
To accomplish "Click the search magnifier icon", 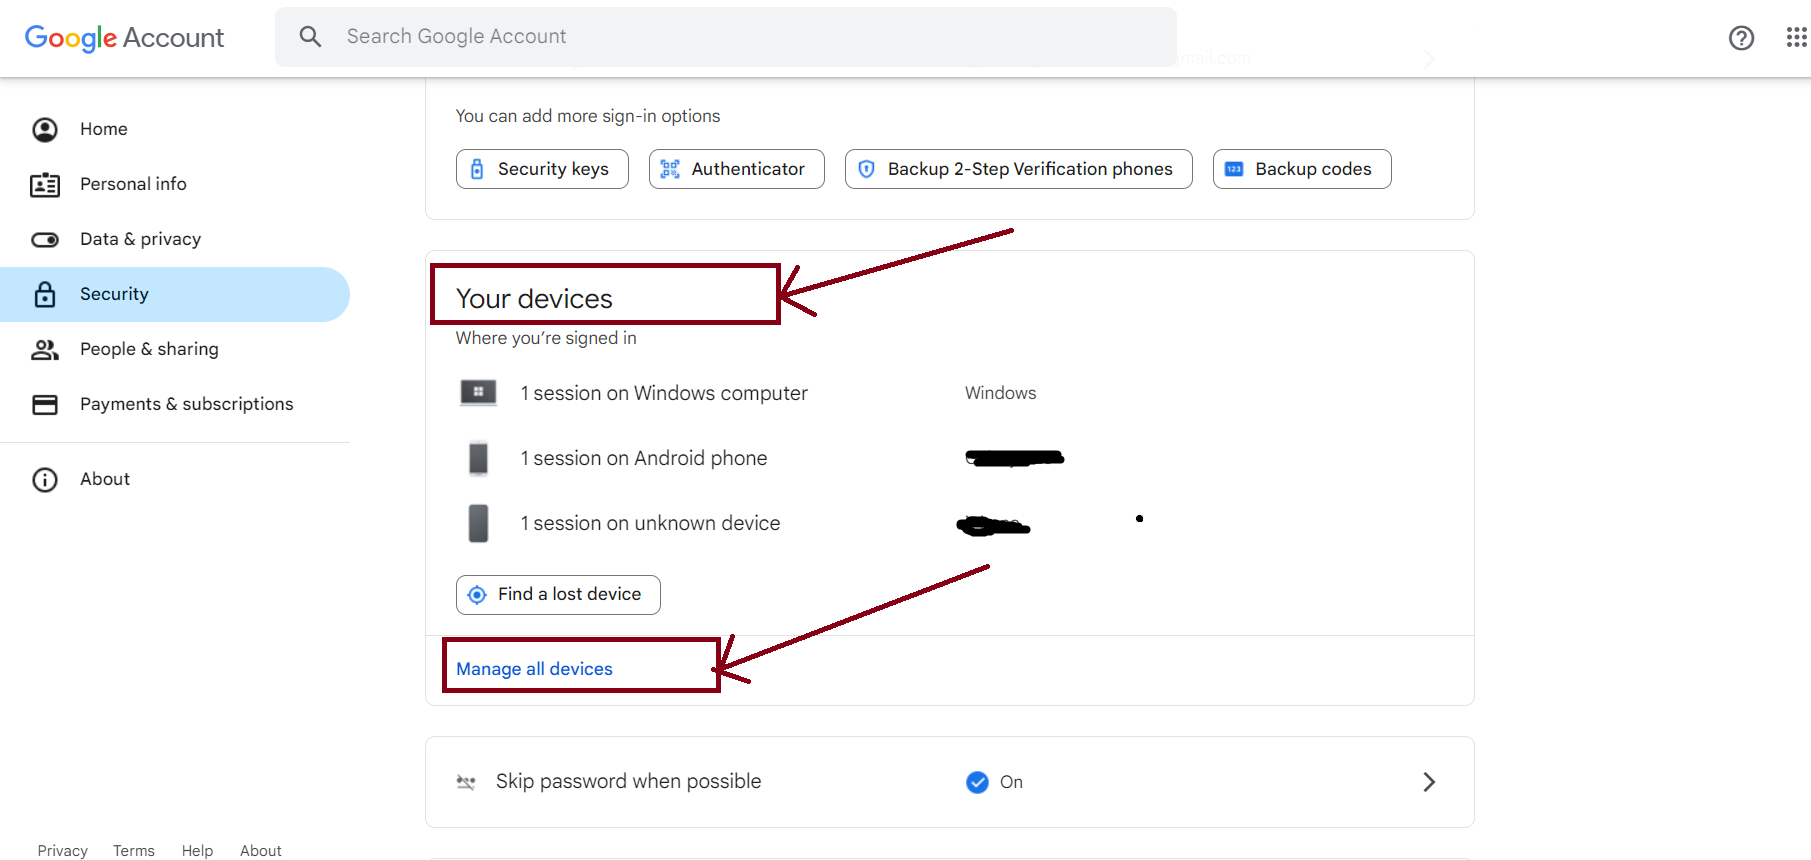I will (310, 37).
